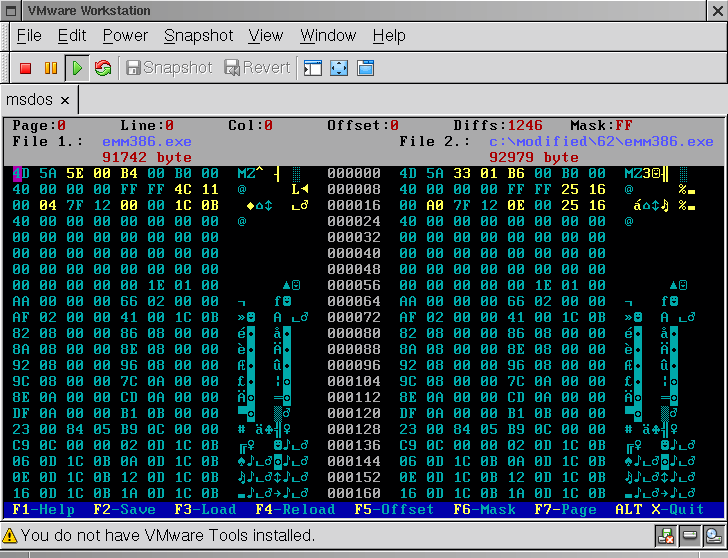Click the Offset:0 indicator
The width and height of the screenshot is (728, 558).
point(363,125)
